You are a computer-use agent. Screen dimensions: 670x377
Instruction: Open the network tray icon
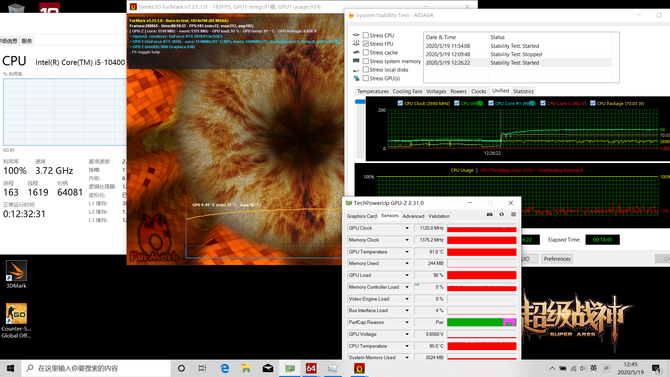tap(573, 368)
